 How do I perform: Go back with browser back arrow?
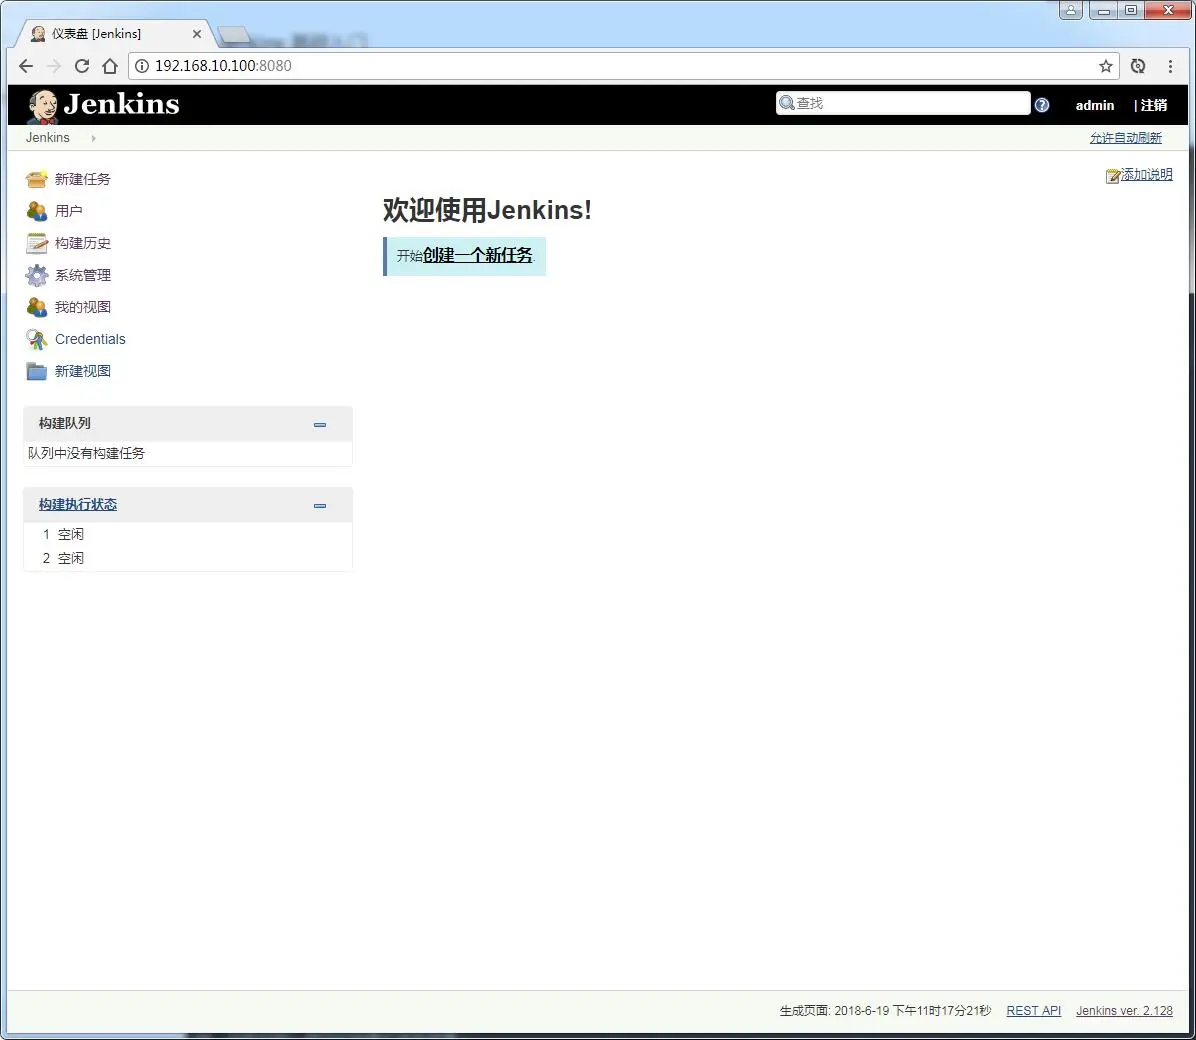[x=26, y=66]
